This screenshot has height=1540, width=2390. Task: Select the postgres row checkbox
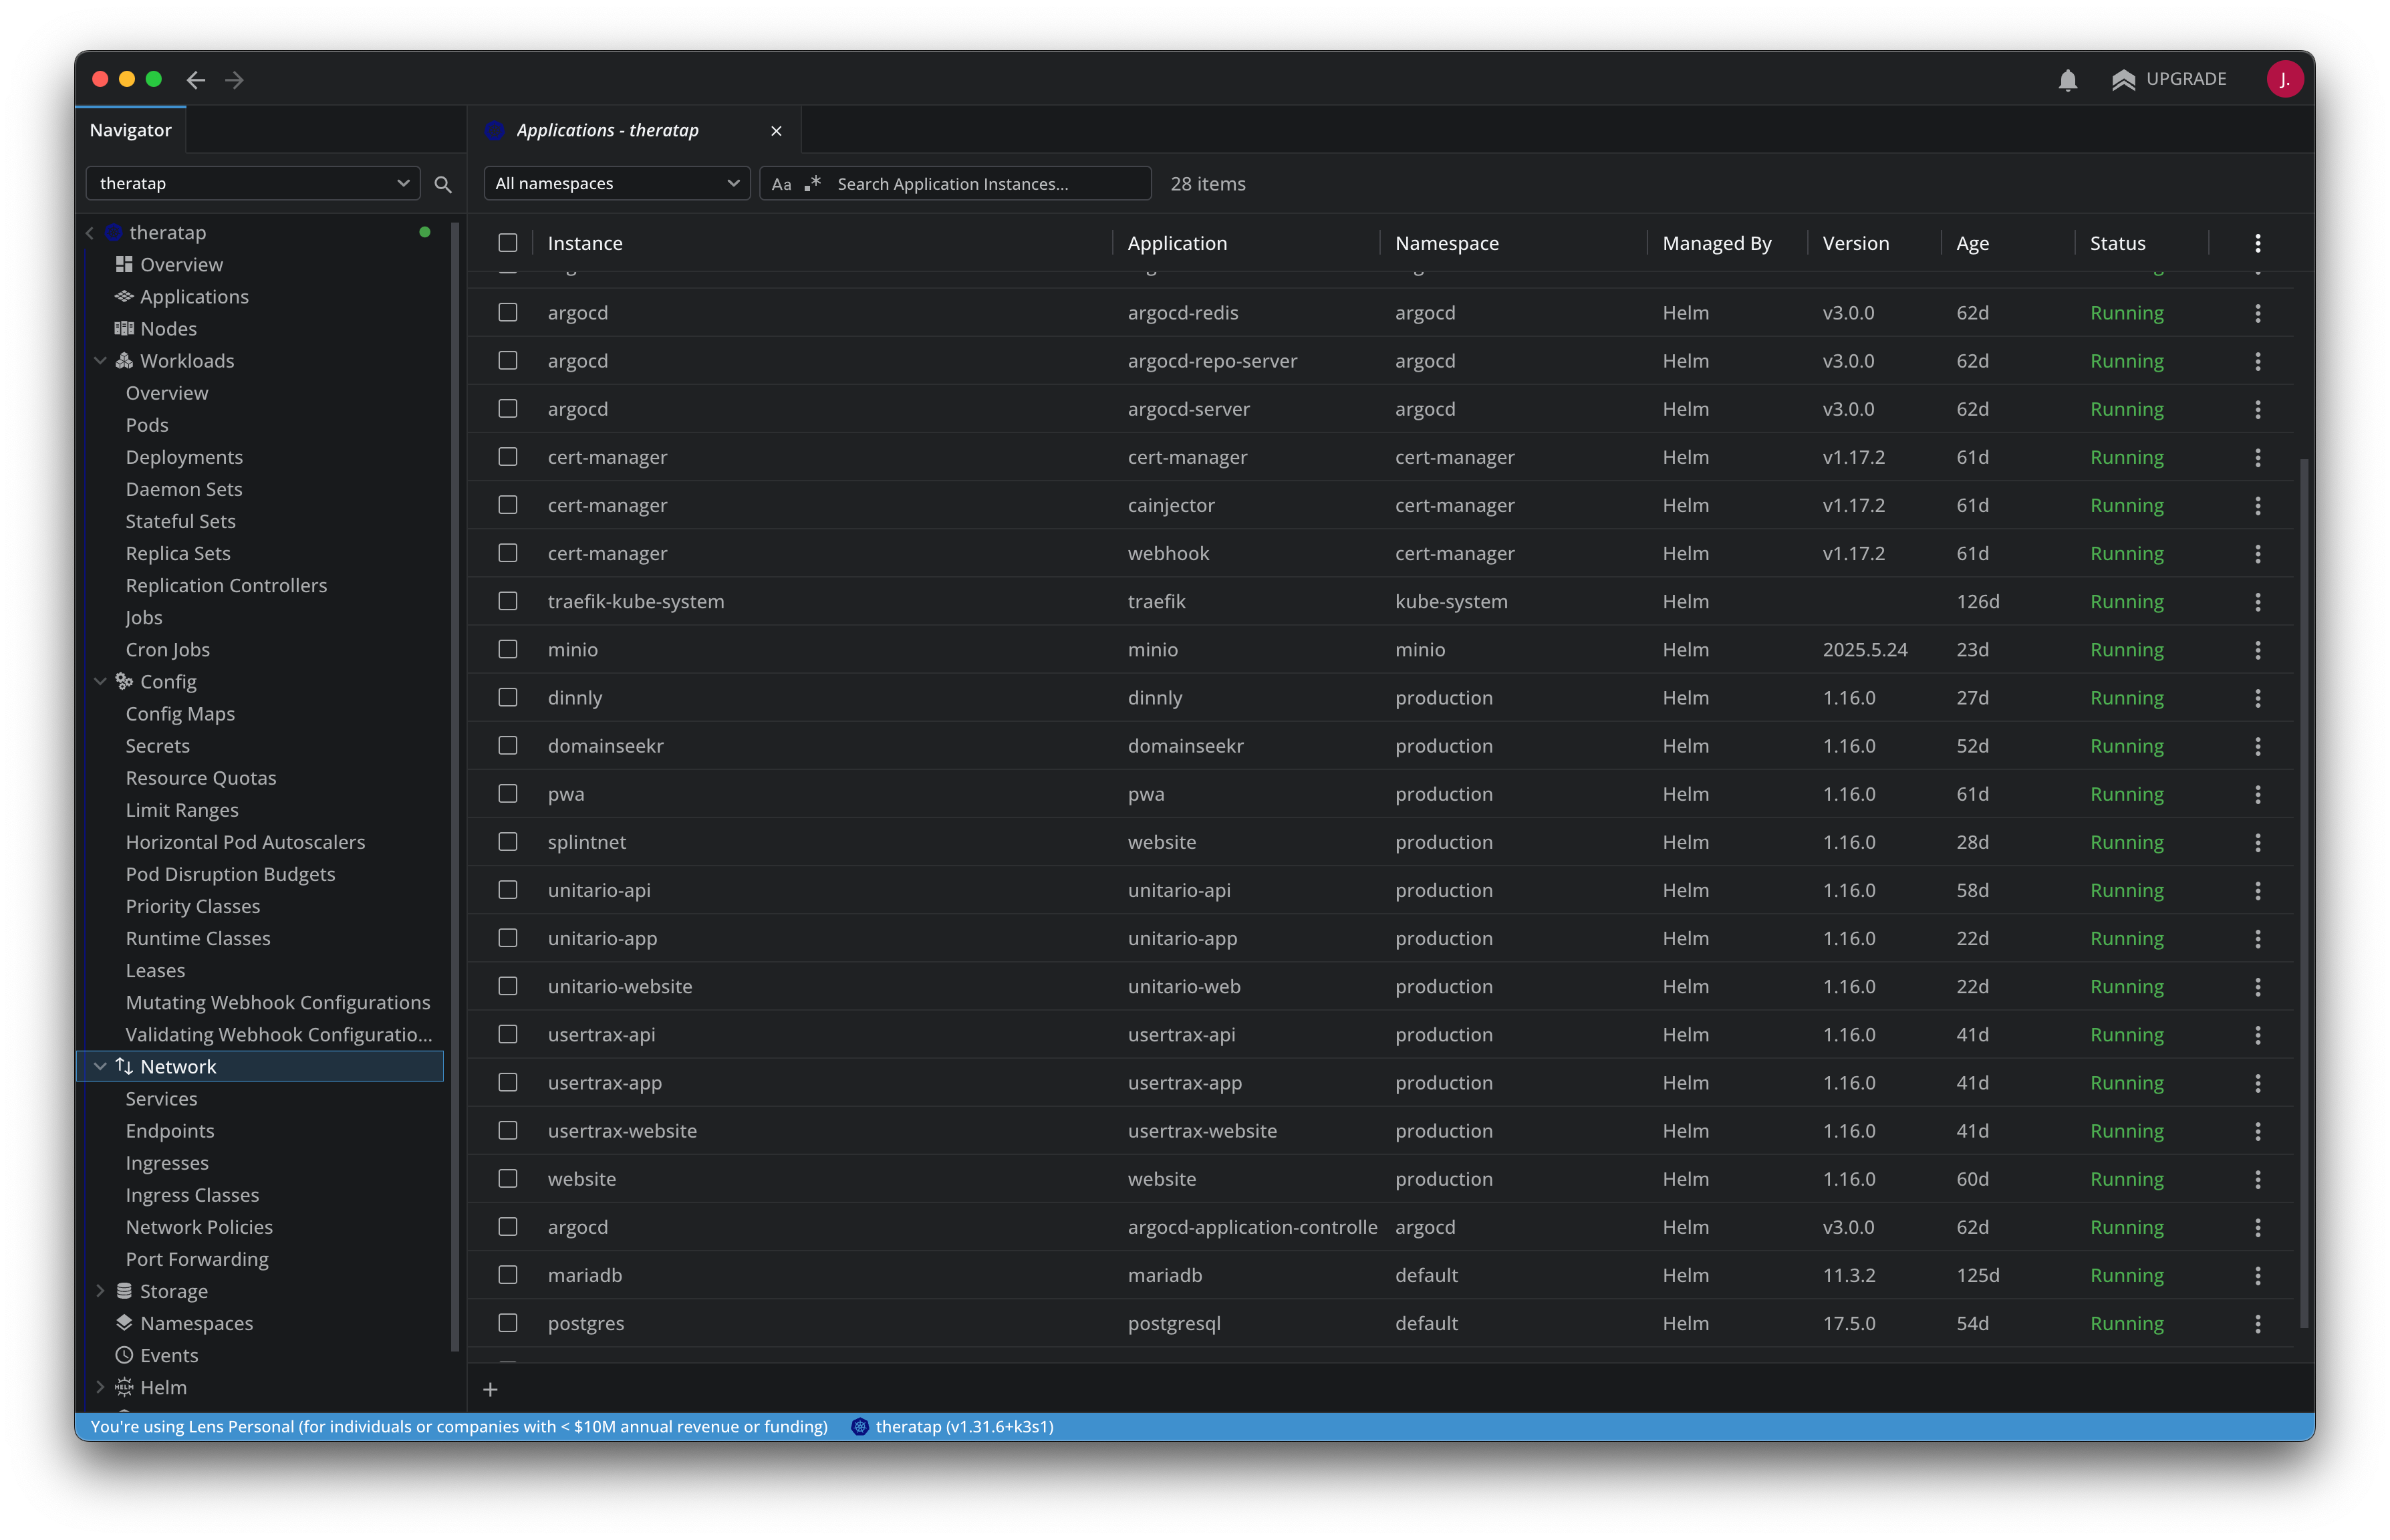pos(508,1322)
